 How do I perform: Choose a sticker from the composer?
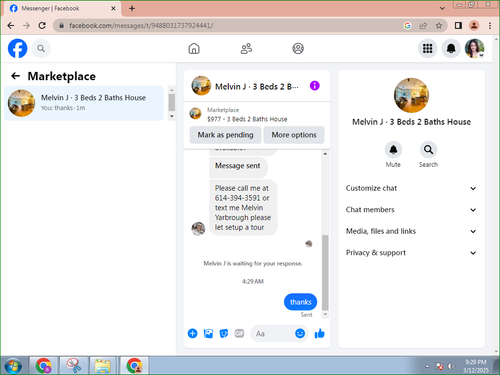pyautogui.click(x=224, y=333)
